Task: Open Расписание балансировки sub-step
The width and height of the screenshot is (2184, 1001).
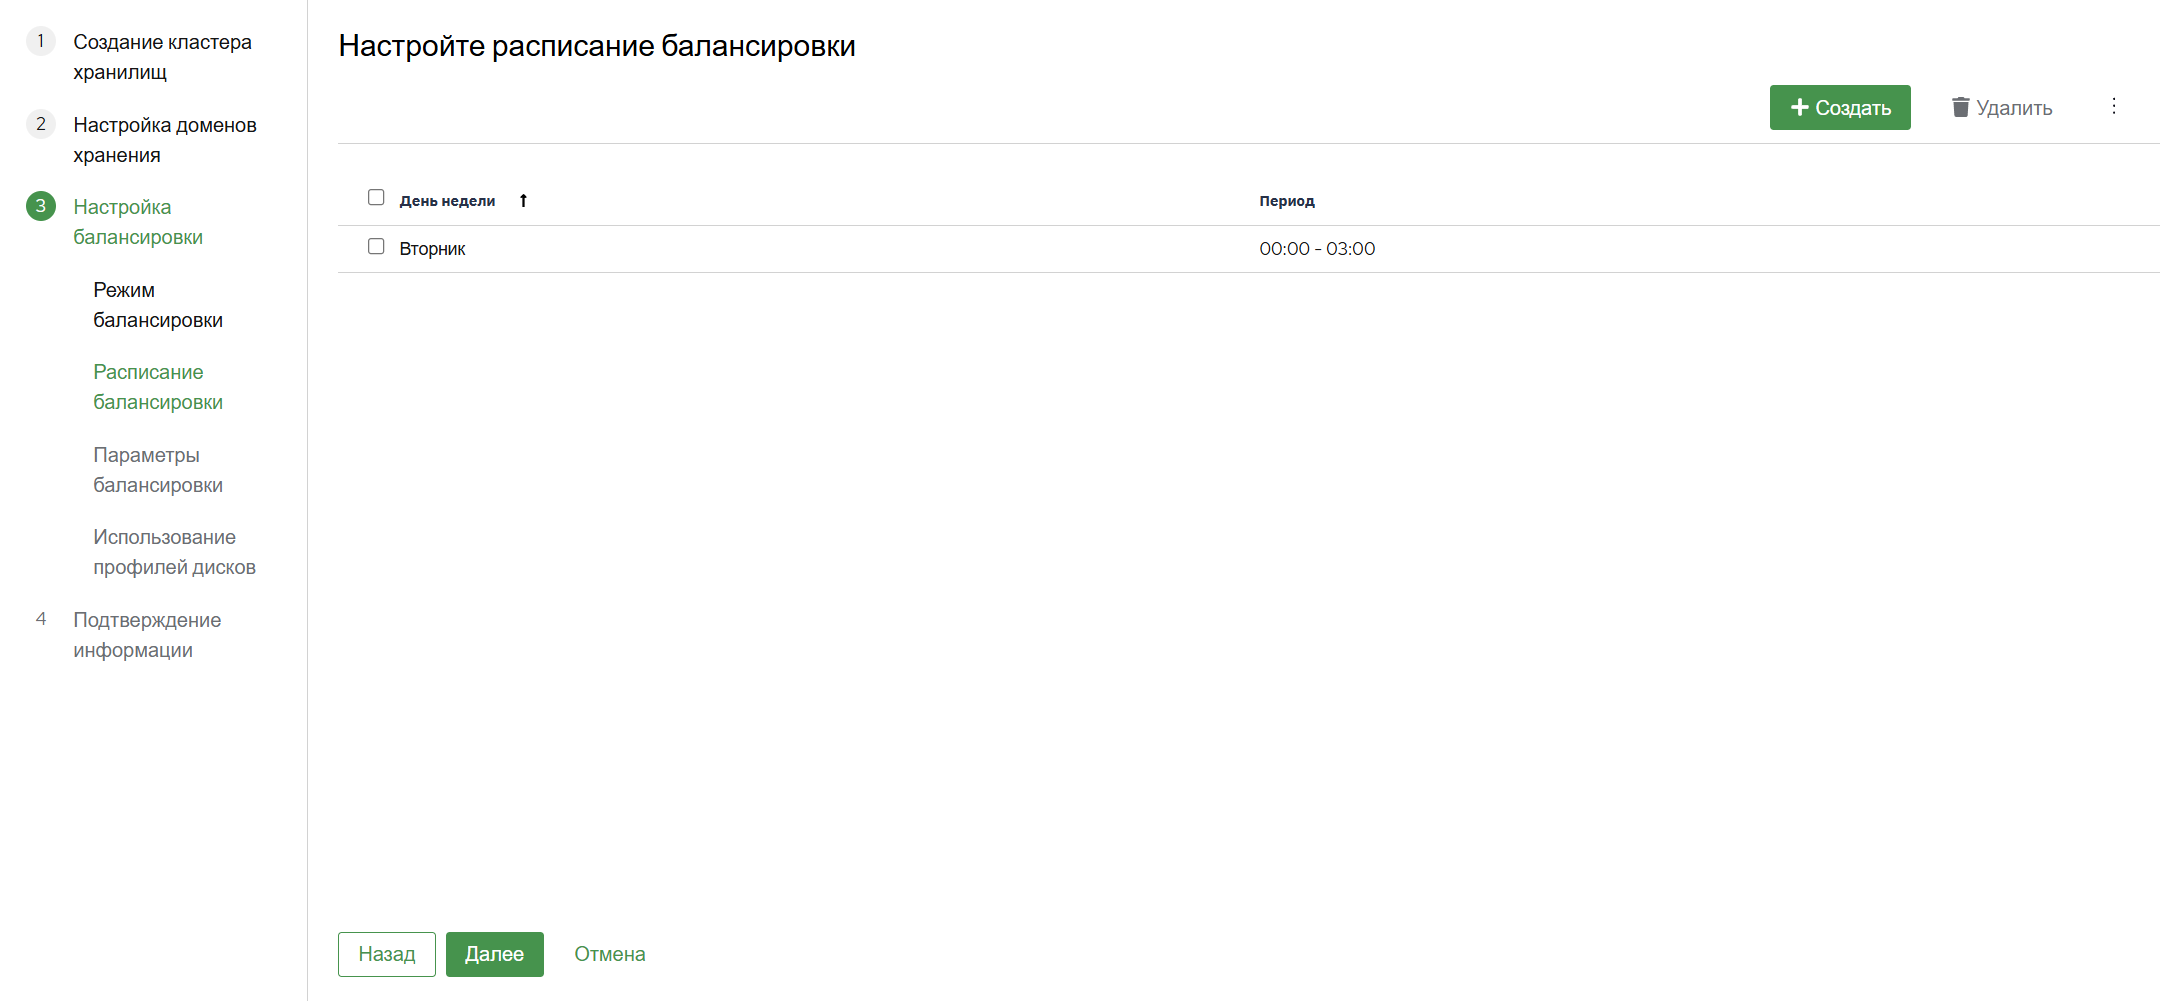Action: click(x=158, y=387)
